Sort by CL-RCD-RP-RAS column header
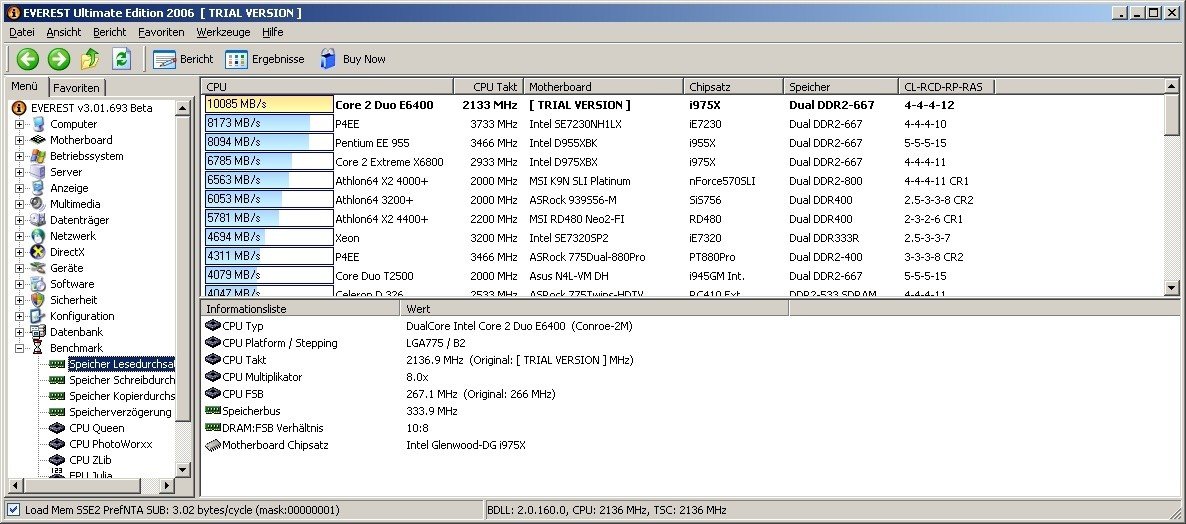 945,87
